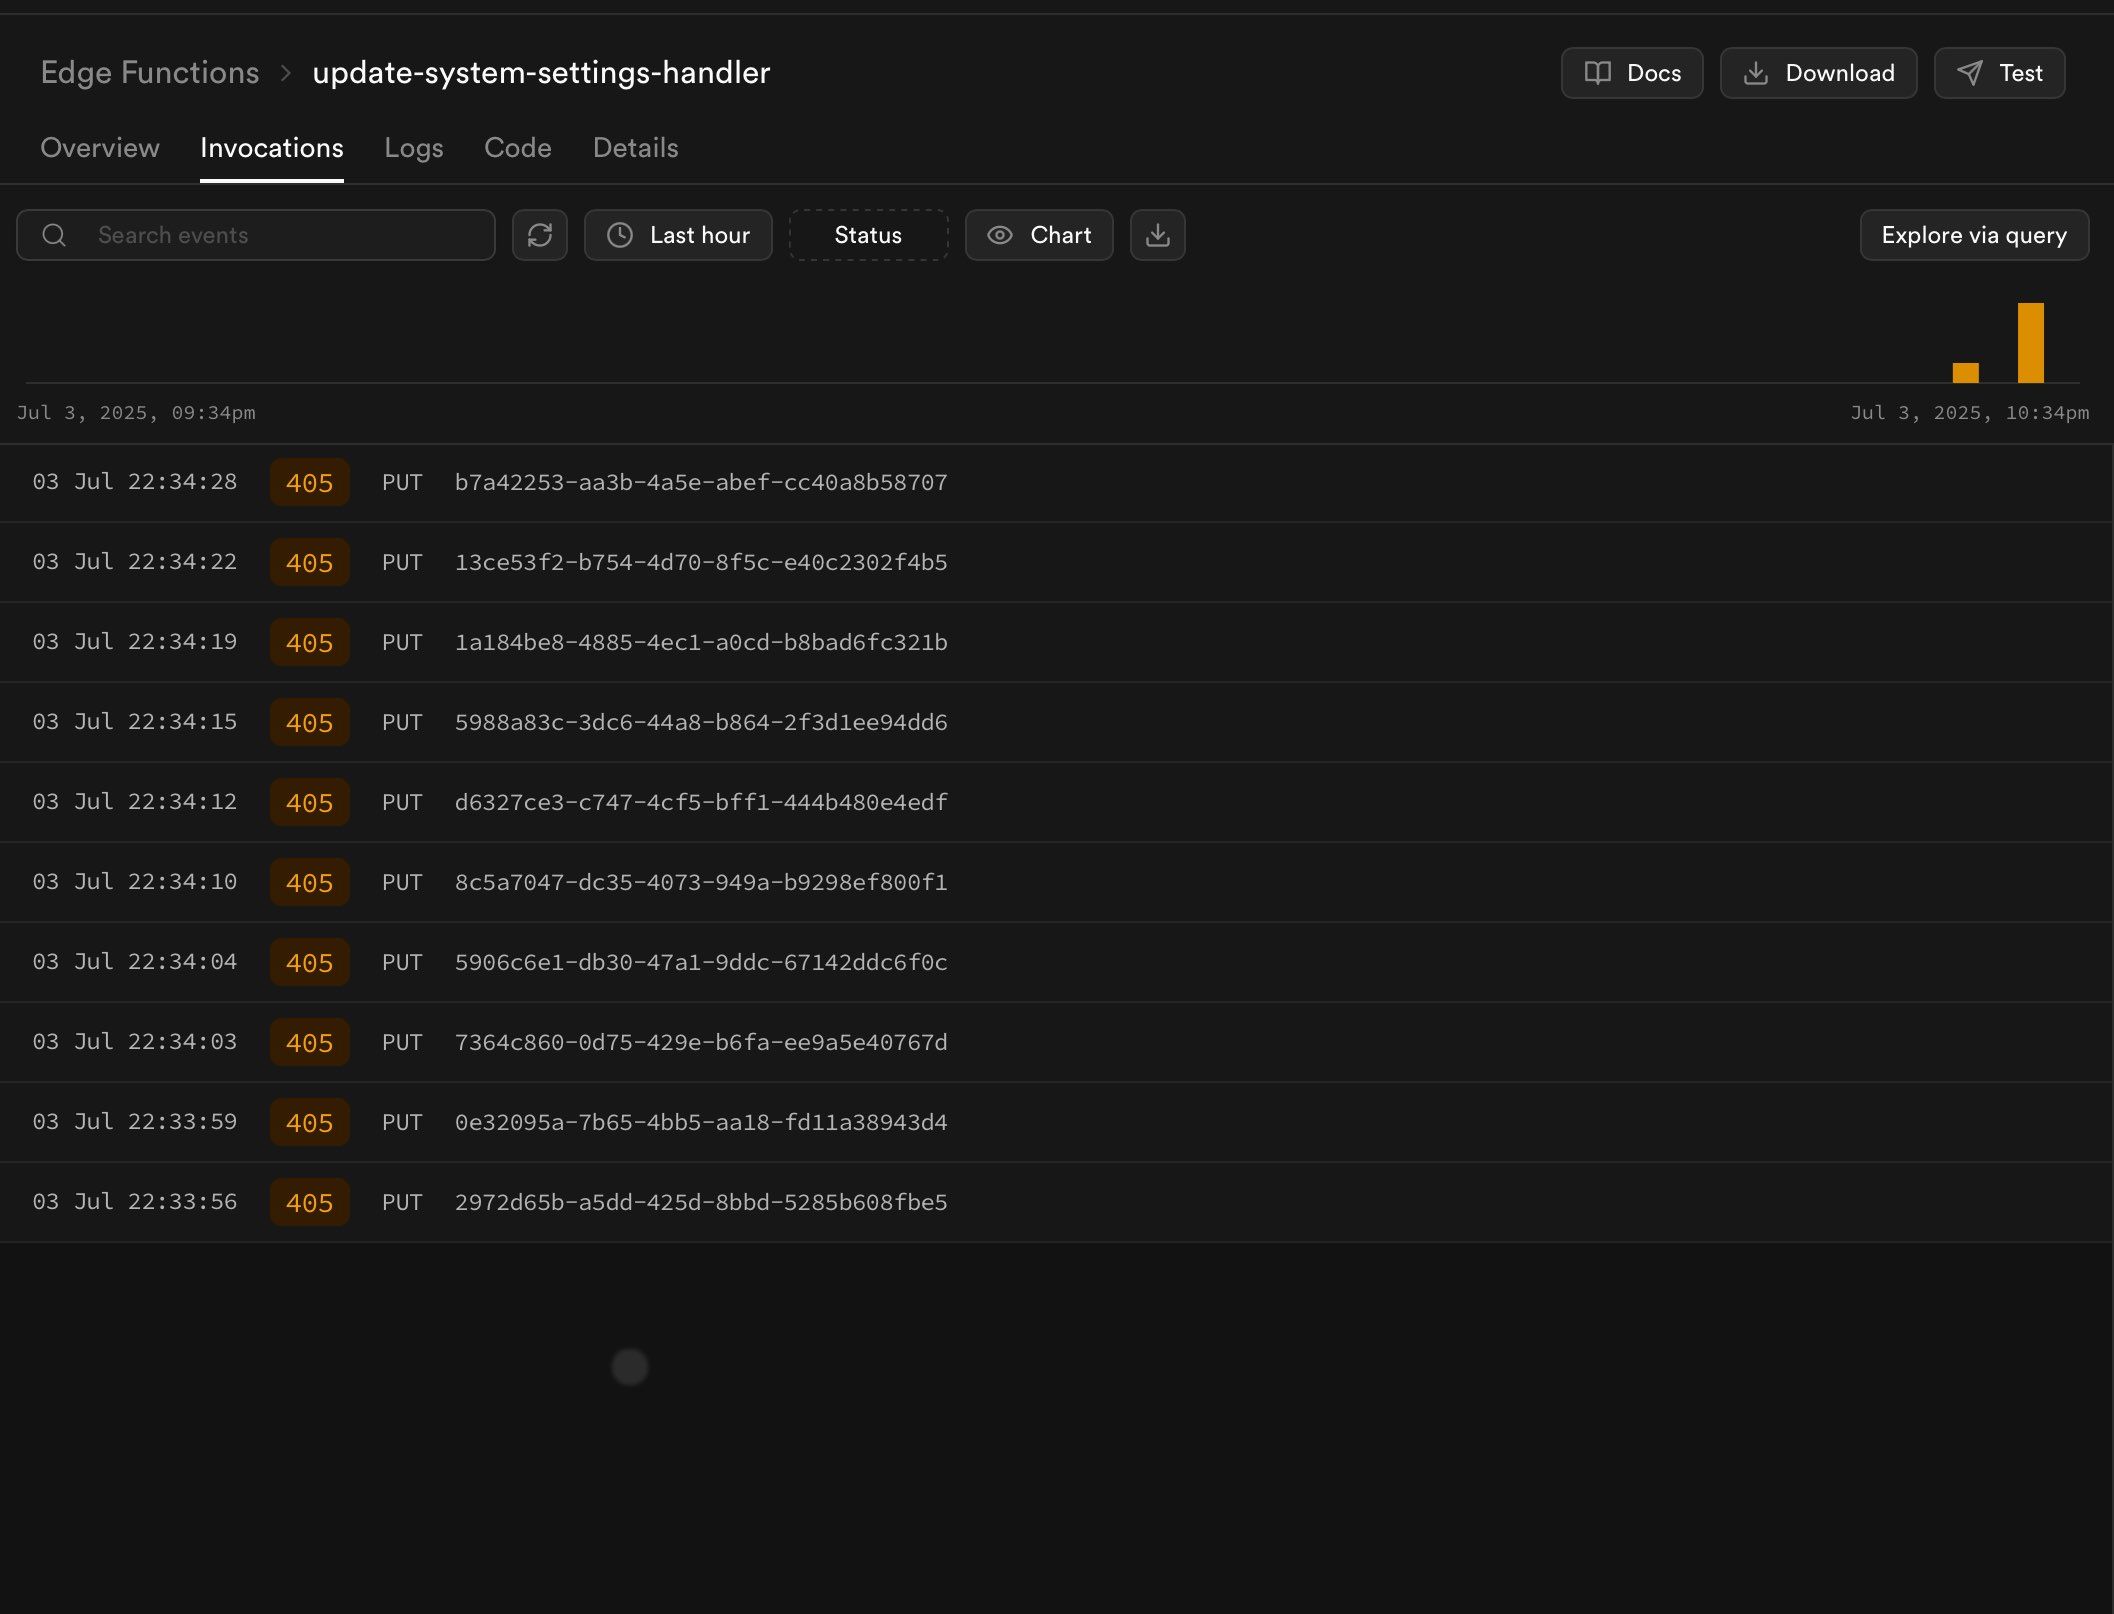2114x1614 pixels.
Task: Open the Overview tab
Action: pyautogui.click(x=99, y=148)
